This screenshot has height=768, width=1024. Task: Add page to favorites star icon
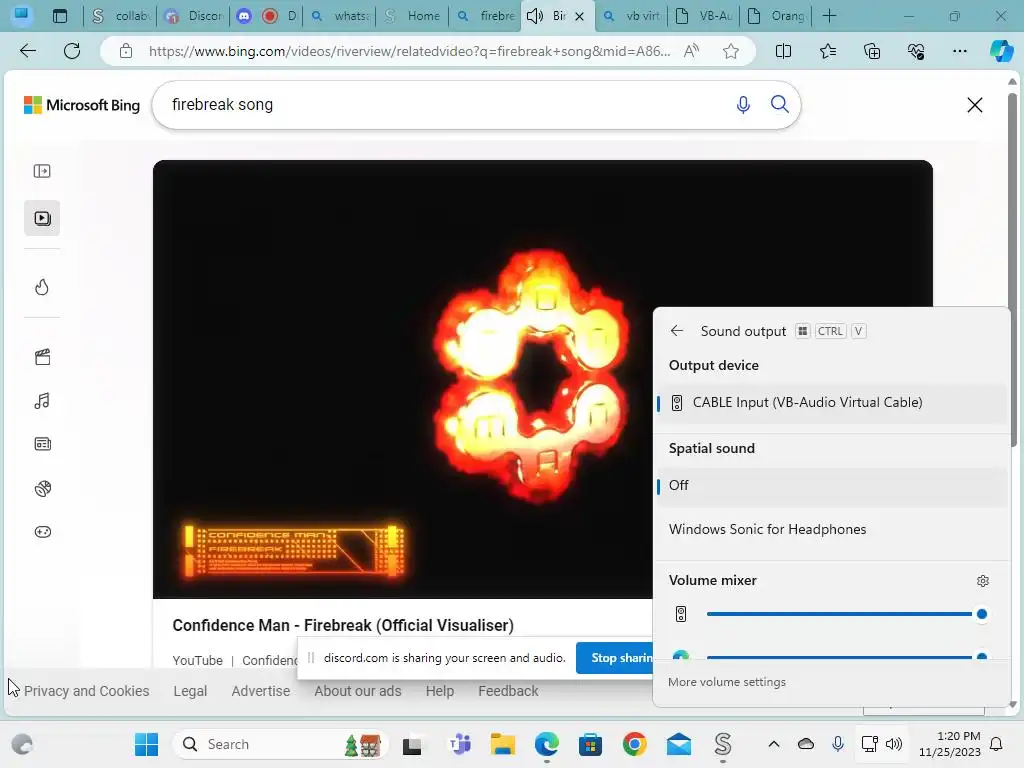(x=731, y=51)
